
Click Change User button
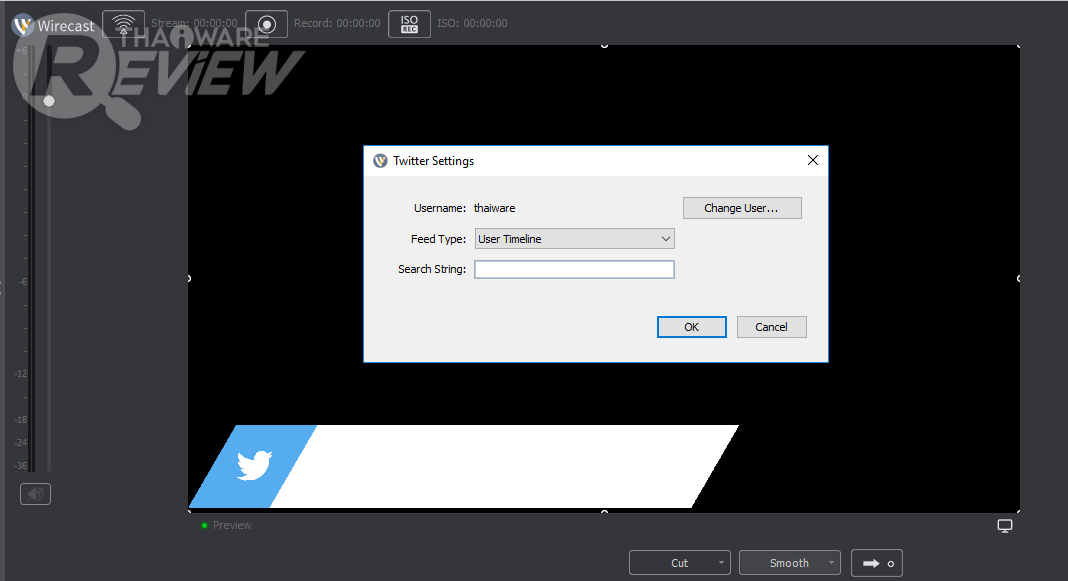tap(742, 208)
